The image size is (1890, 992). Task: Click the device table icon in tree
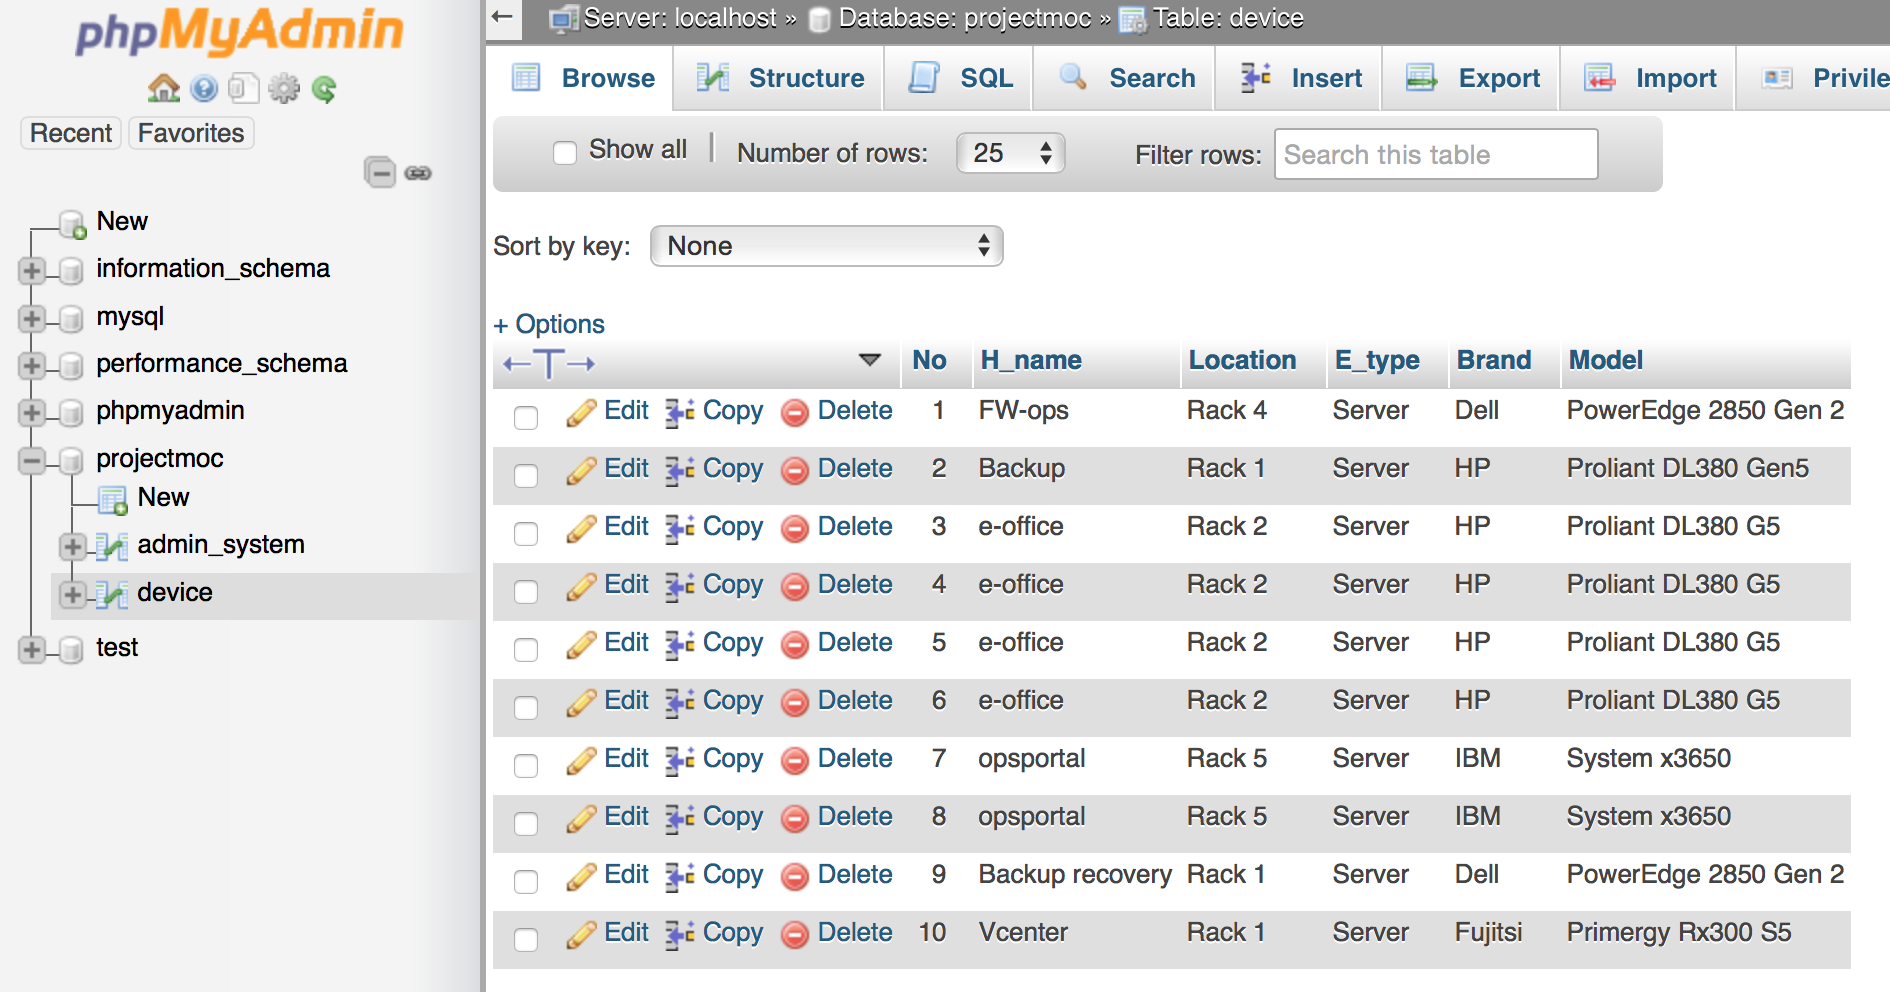coord(112,595)
